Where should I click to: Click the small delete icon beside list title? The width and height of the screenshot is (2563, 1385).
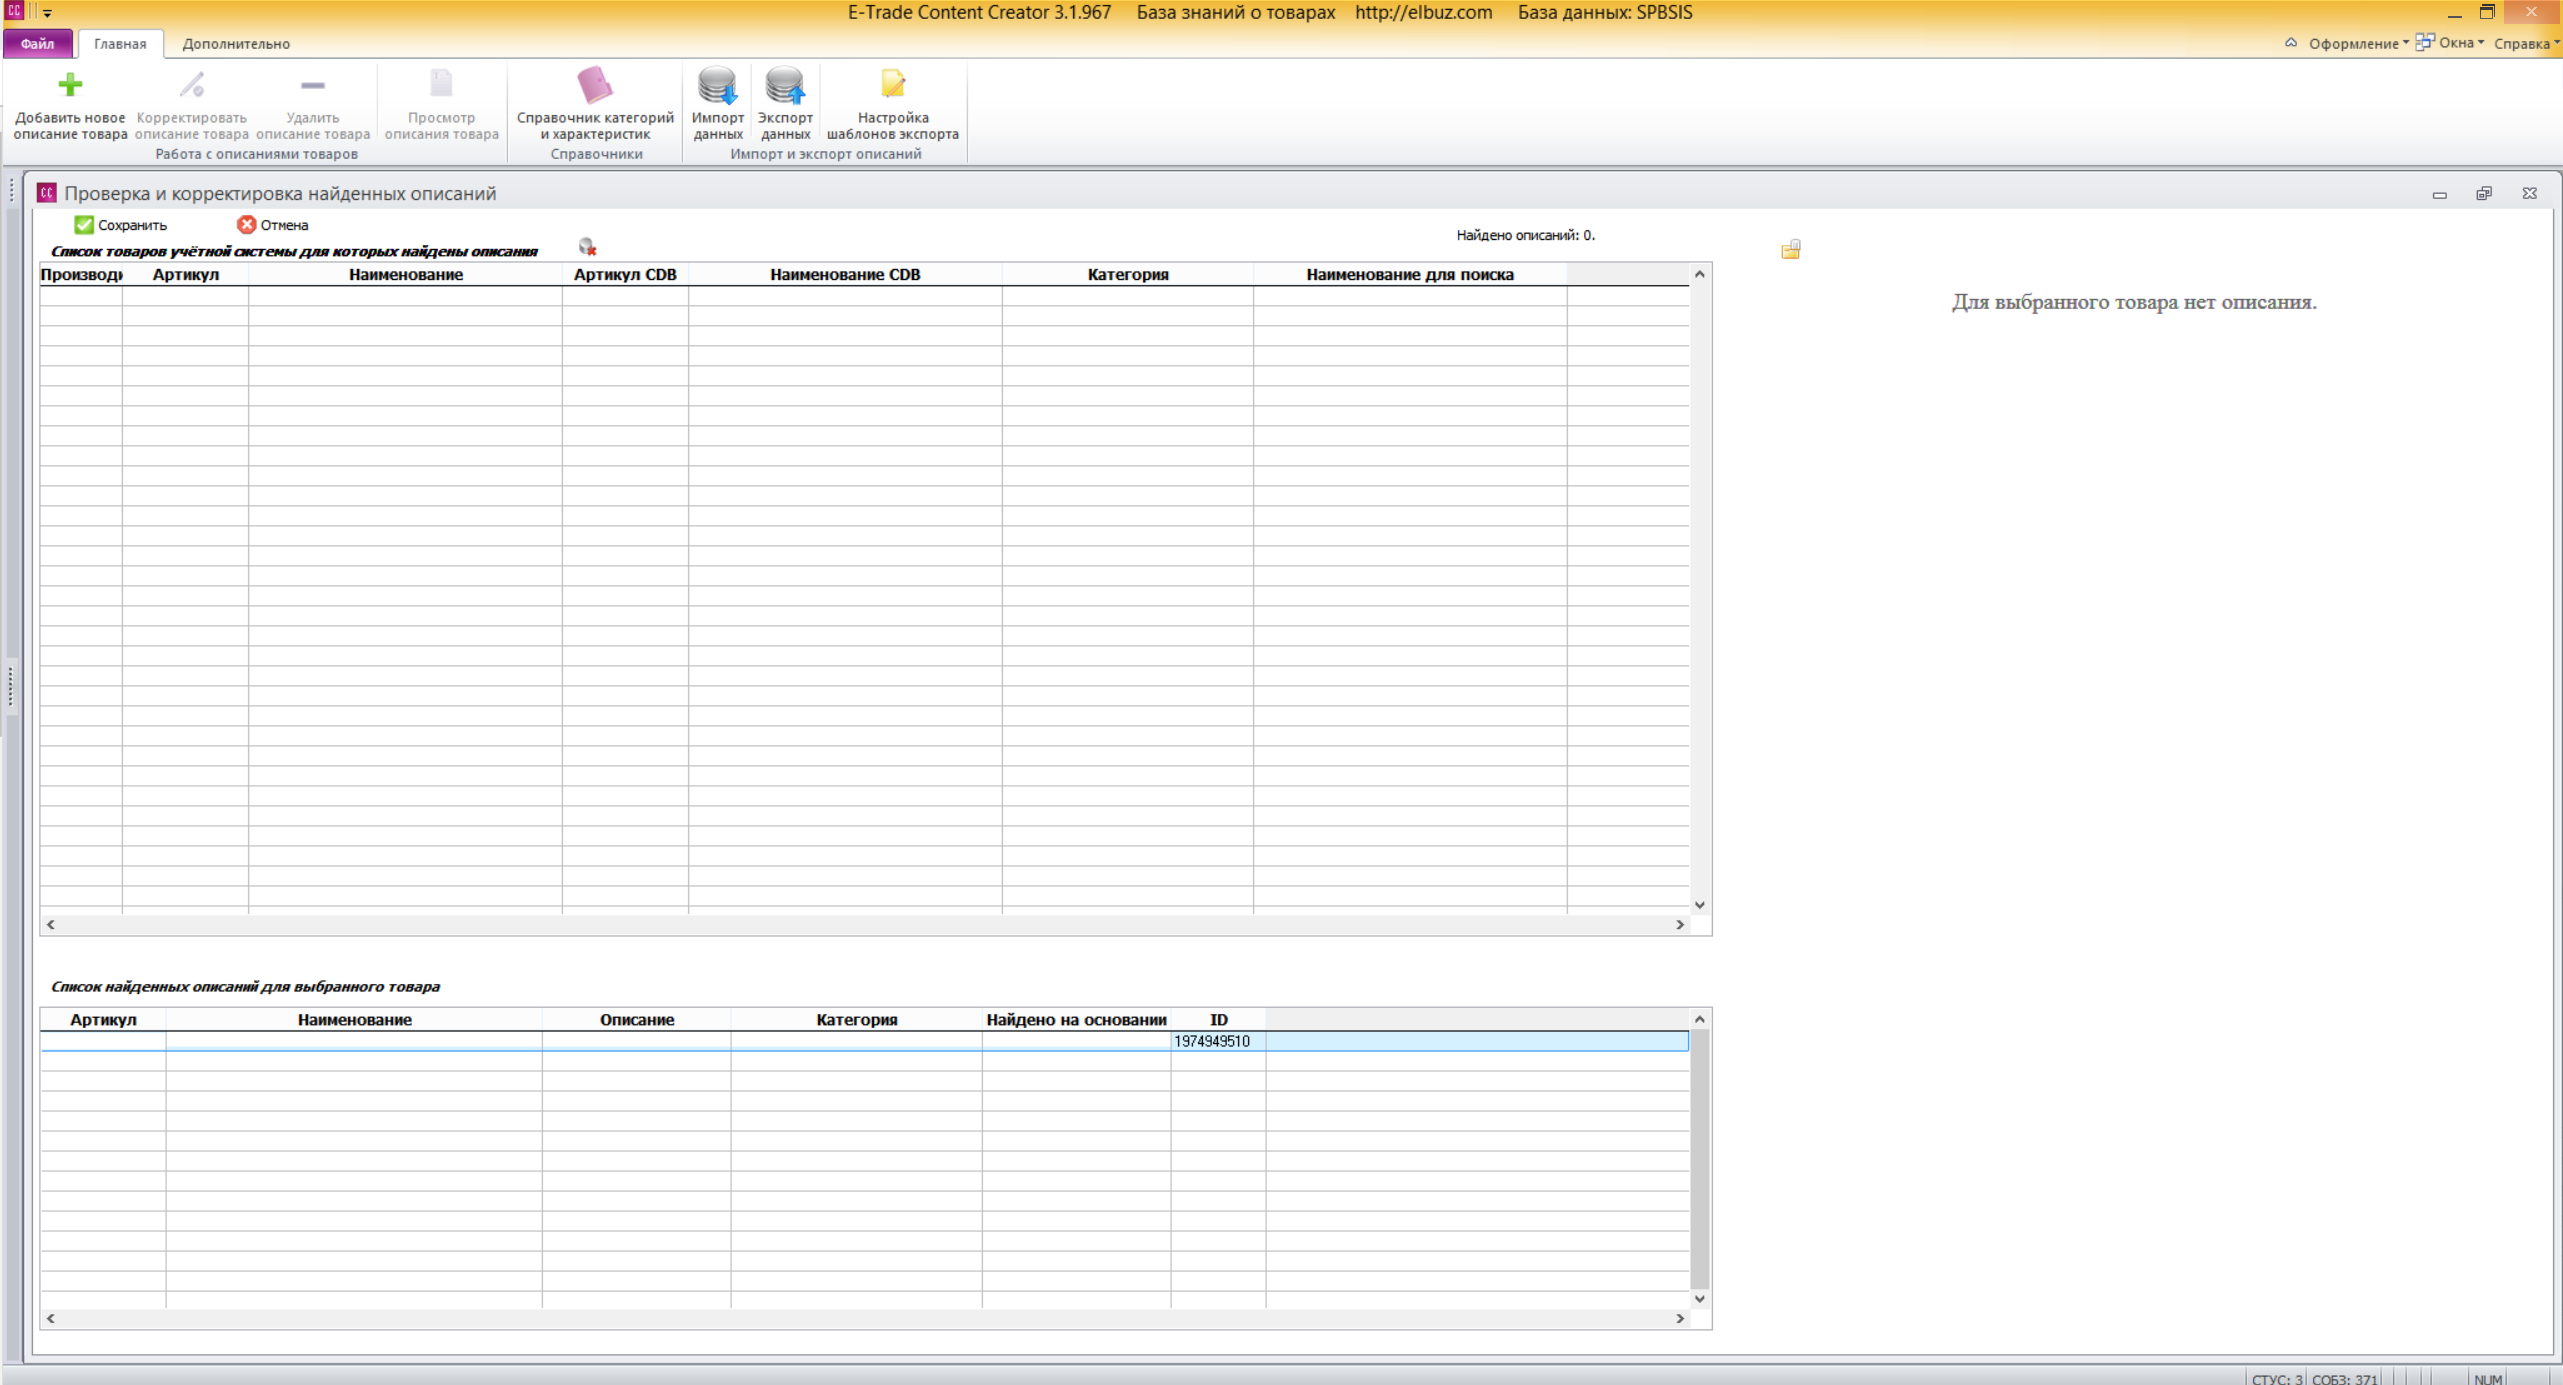pos(587,247)
